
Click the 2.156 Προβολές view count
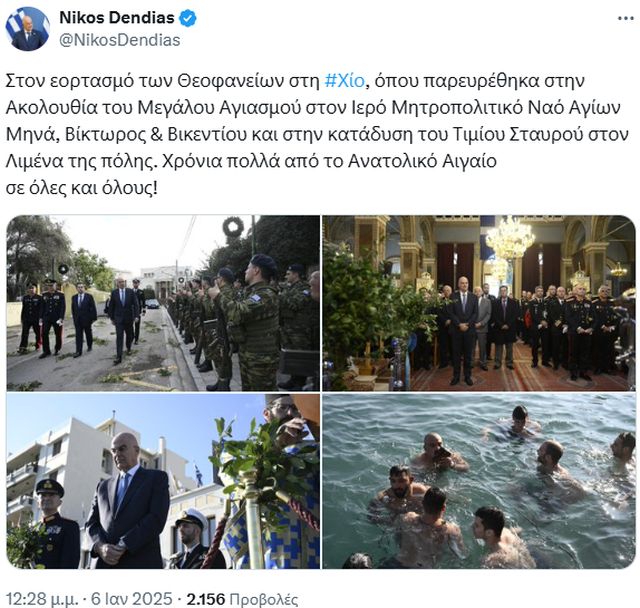[x=242, y=599]
